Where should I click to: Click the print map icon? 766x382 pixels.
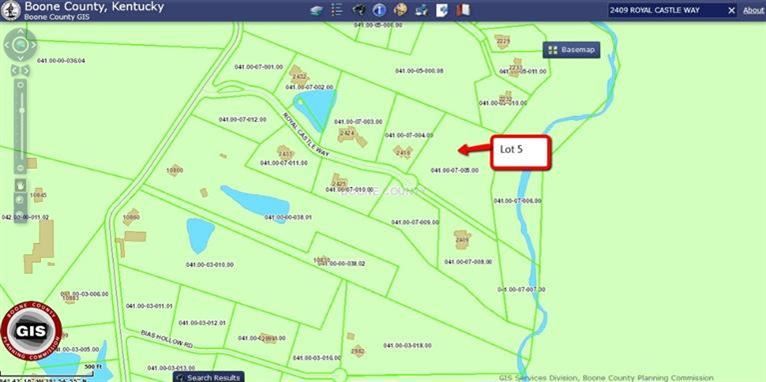[x=422, y=10]
